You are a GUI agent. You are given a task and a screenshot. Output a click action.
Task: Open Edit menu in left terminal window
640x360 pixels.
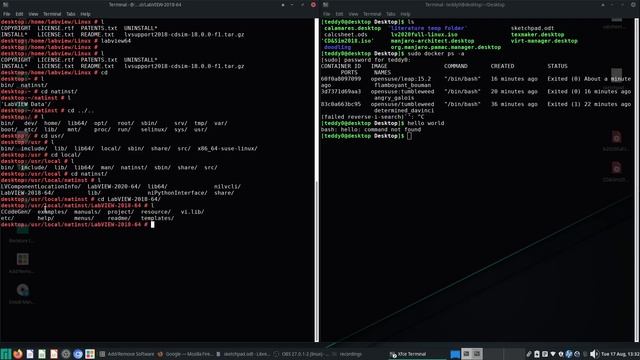[19, 14]
